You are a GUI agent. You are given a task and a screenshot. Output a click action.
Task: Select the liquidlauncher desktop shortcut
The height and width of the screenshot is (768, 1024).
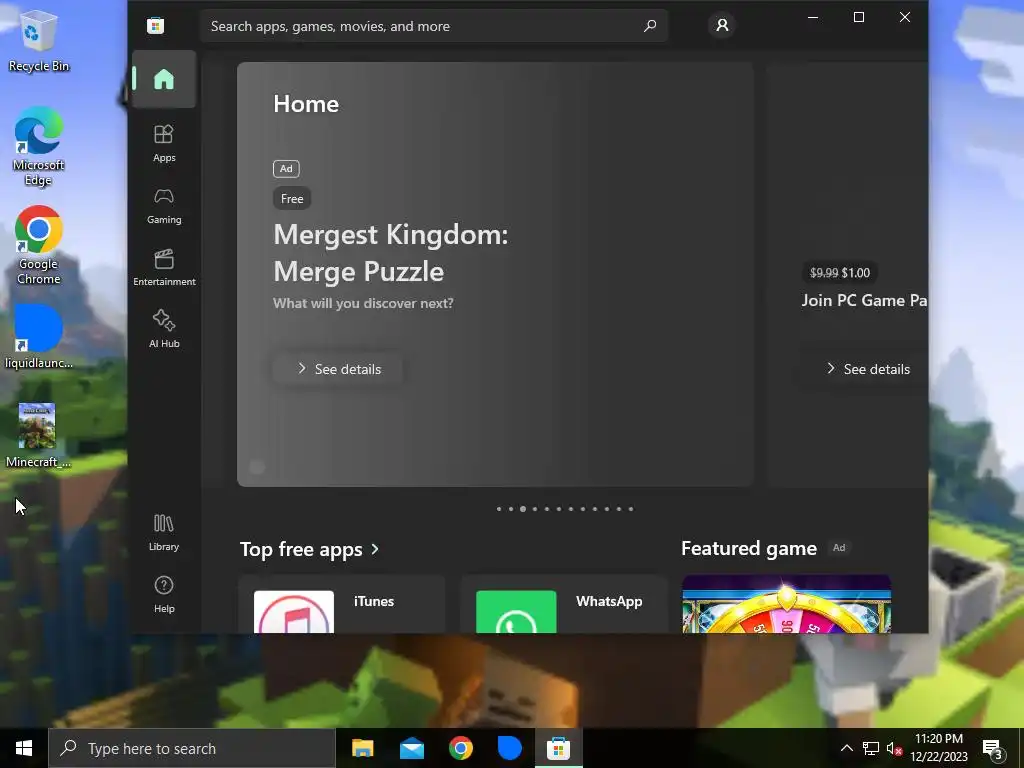[x=39, y=337]
